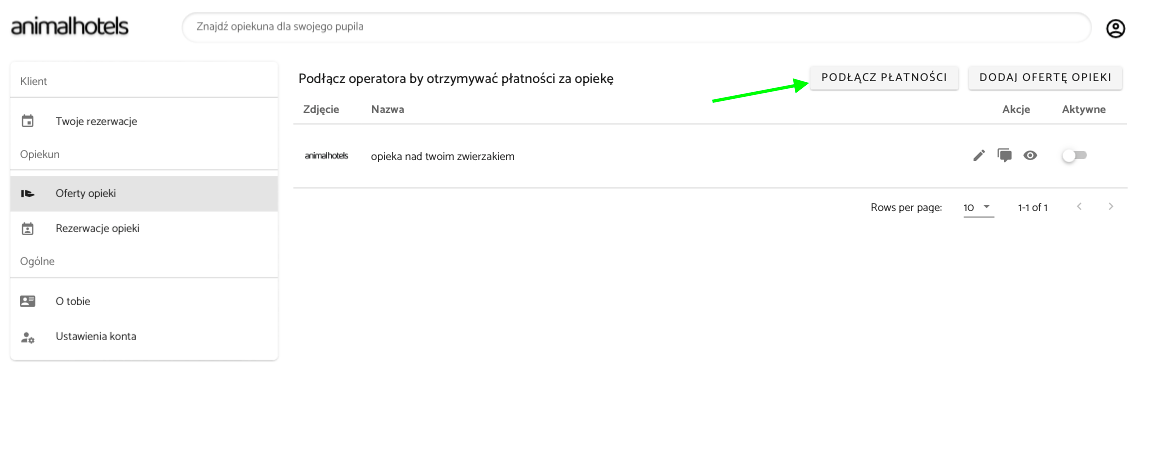Go to the previous table page
This screenshot has height=475, width=1149.
[1079, 207]
